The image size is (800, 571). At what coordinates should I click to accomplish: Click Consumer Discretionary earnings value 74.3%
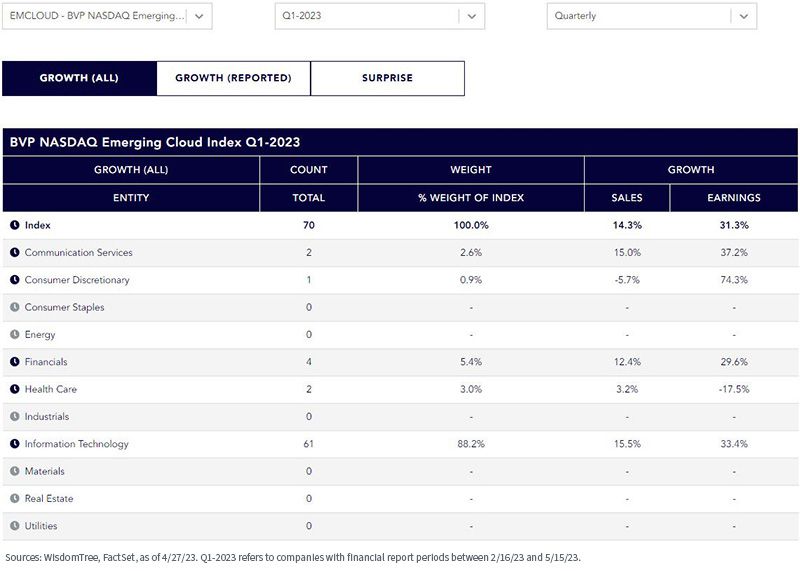point(734,280)
